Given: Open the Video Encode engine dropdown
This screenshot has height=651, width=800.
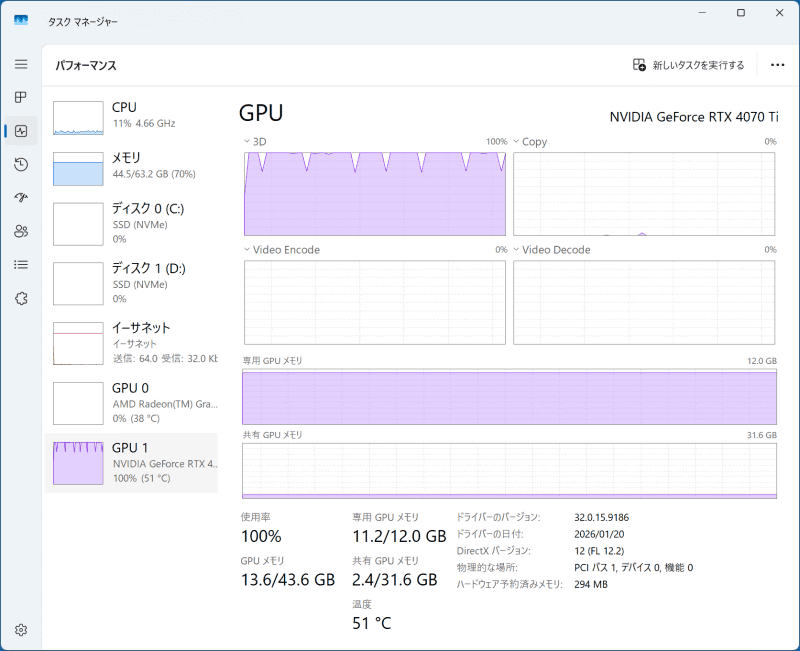Looking at the screenshot, I should click(x=282, y=249).
